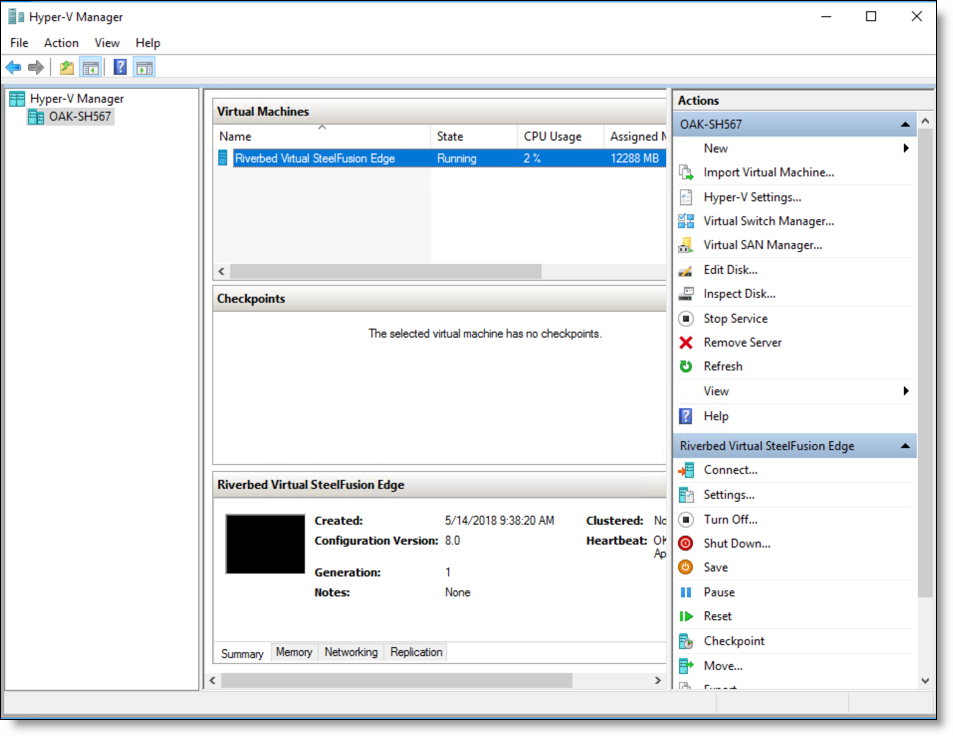Click the Running state cell
Screen dimensions: 953x736
pos(456,159)
